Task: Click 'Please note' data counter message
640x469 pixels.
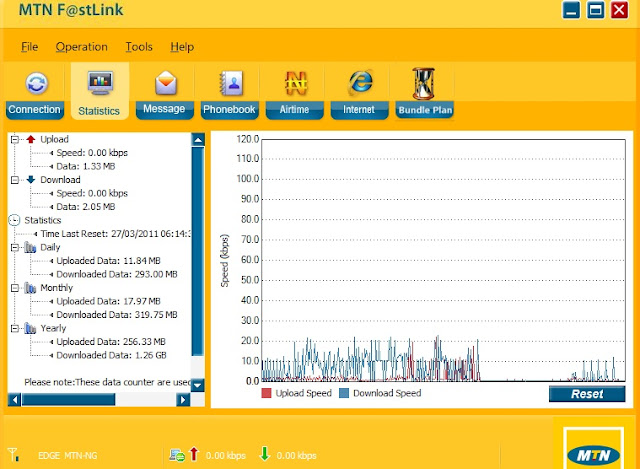Action: 107,382
